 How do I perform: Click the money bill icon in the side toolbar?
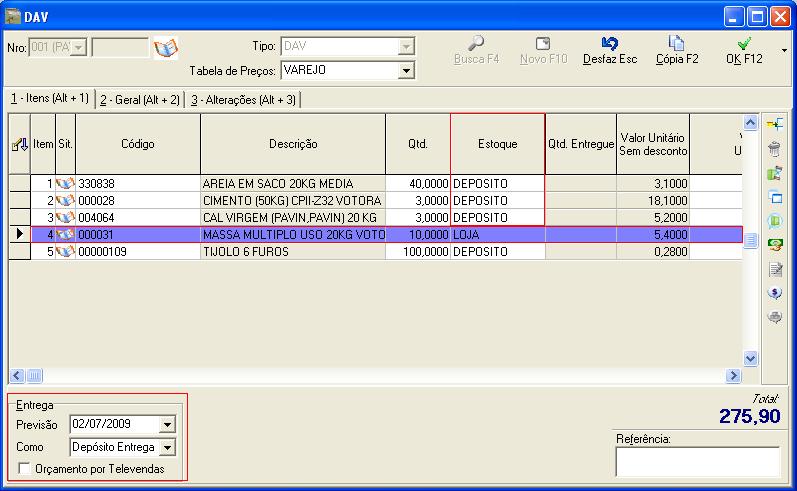coord(774,244)
